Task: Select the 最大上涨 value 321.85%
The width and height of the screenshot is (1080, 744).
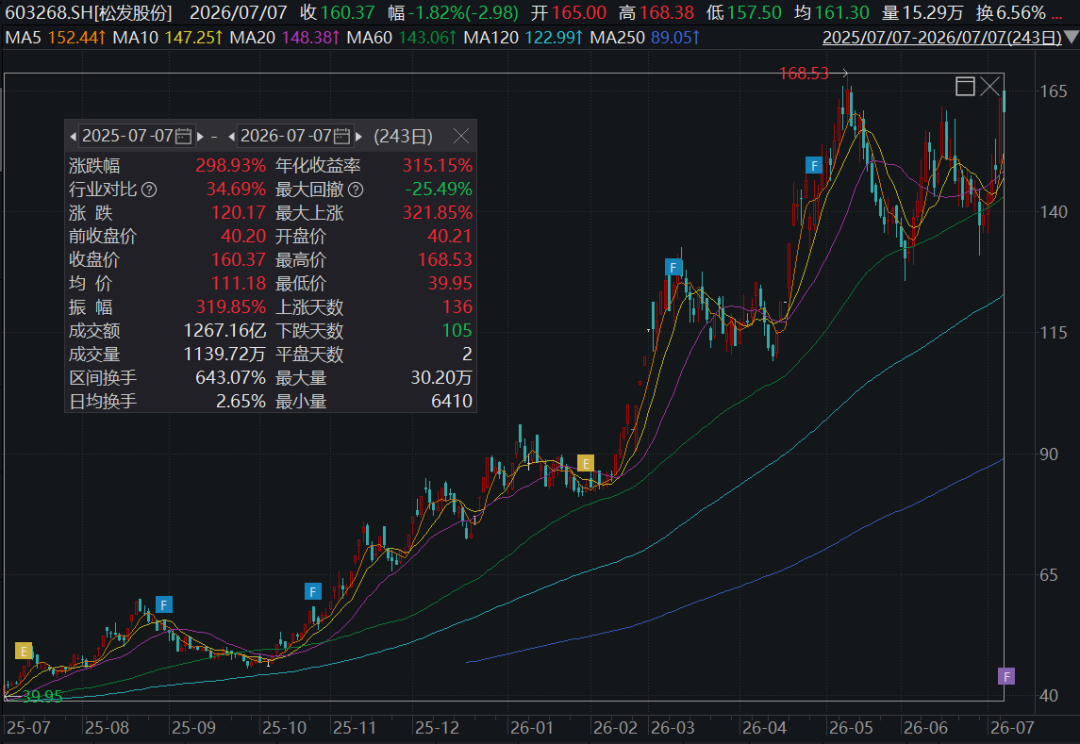Action: [437, 213]
